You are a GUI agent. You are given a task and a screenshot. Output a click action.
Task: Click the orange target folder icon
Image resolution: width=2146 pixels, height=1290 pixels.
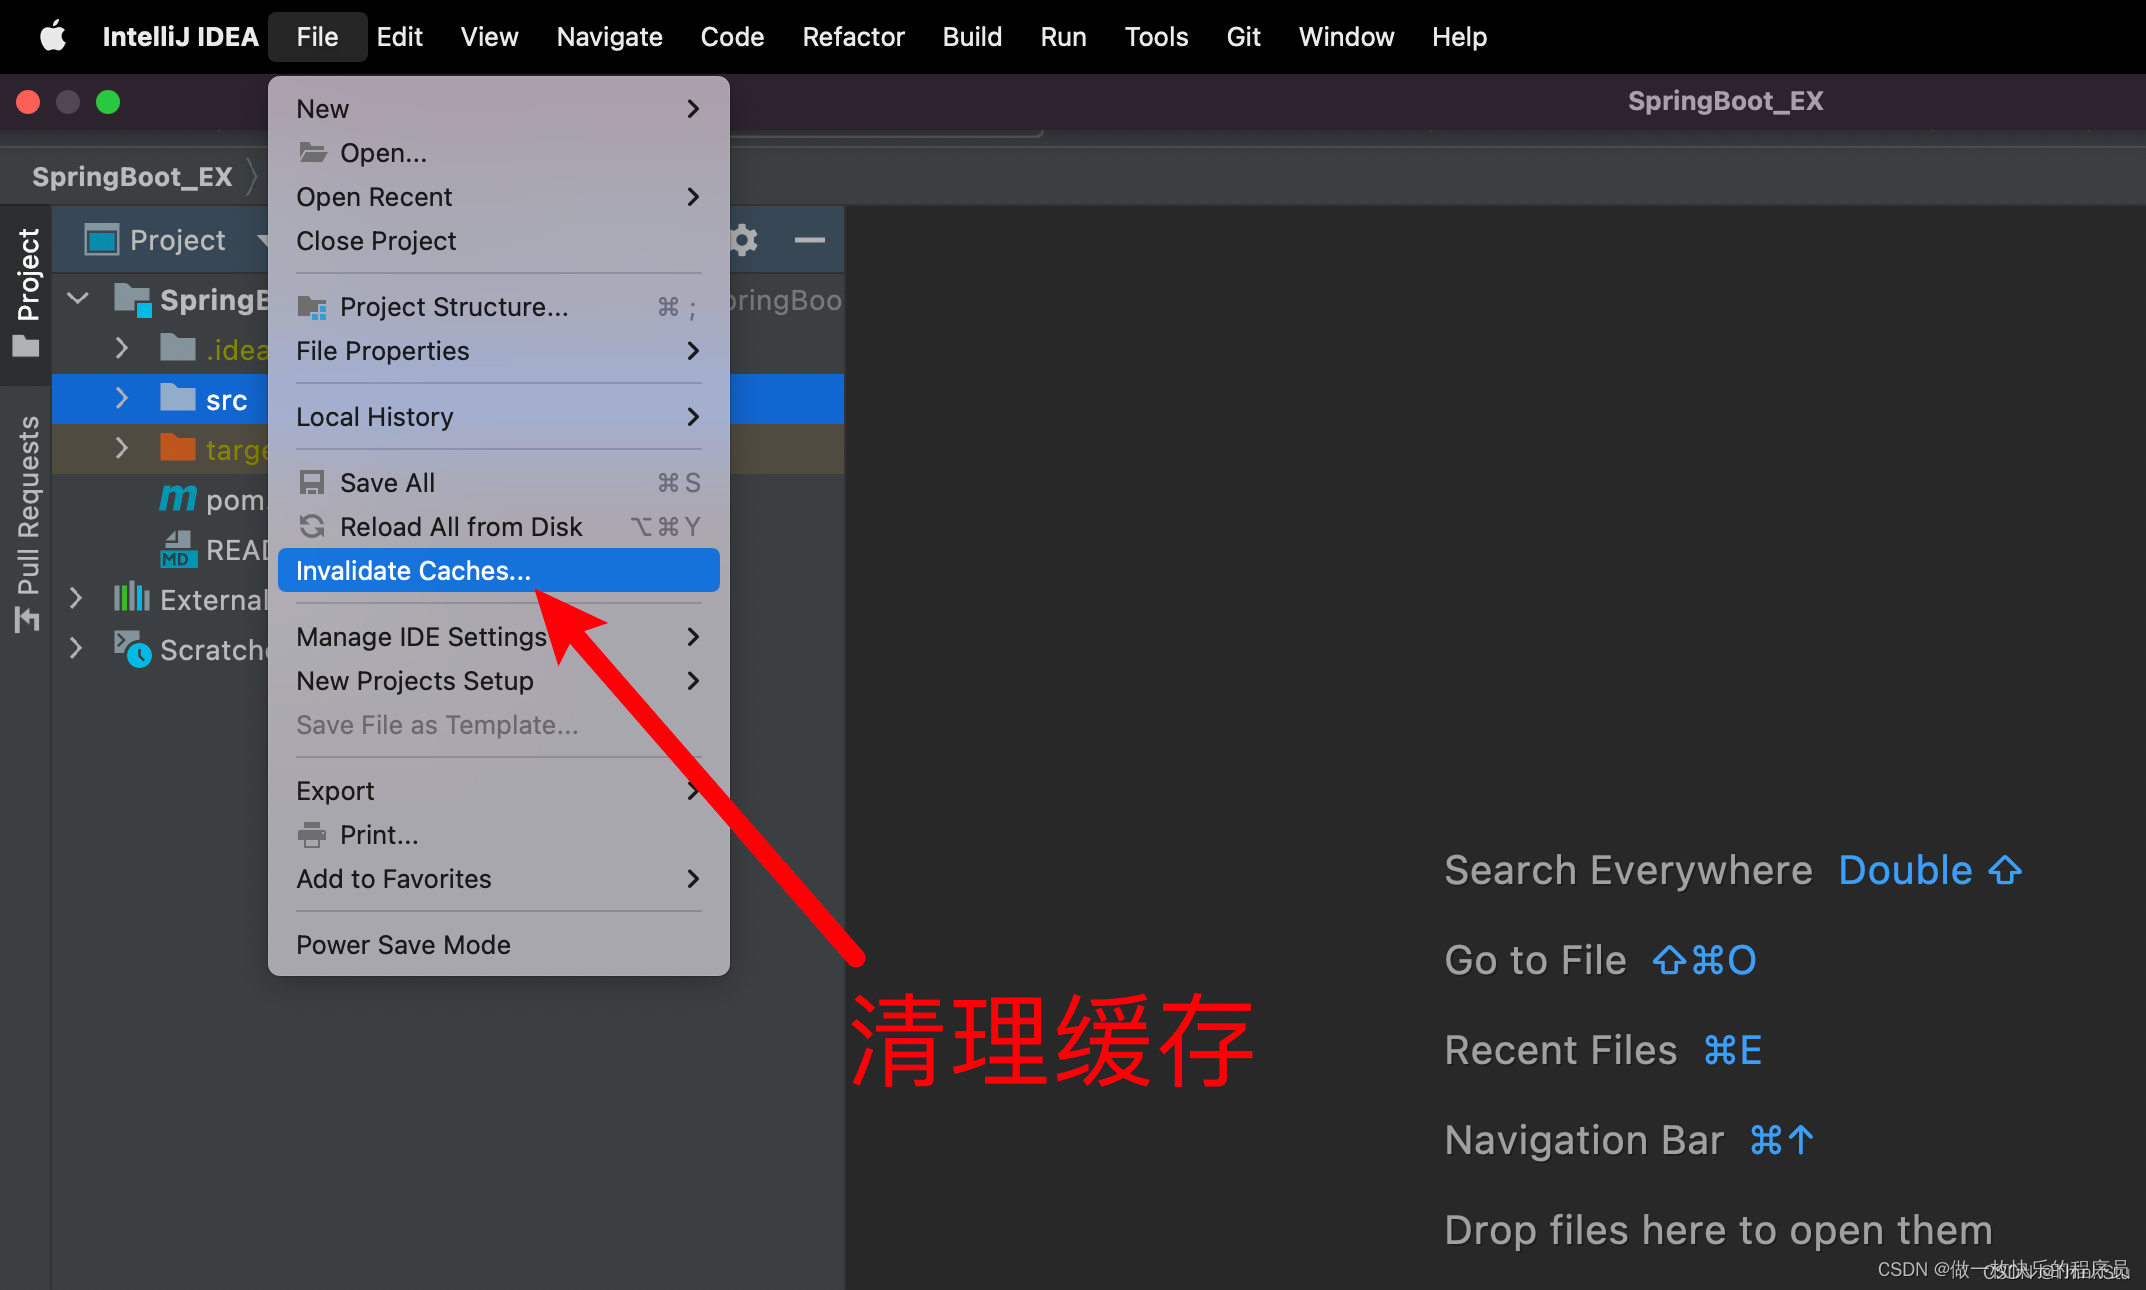(178, 447)
